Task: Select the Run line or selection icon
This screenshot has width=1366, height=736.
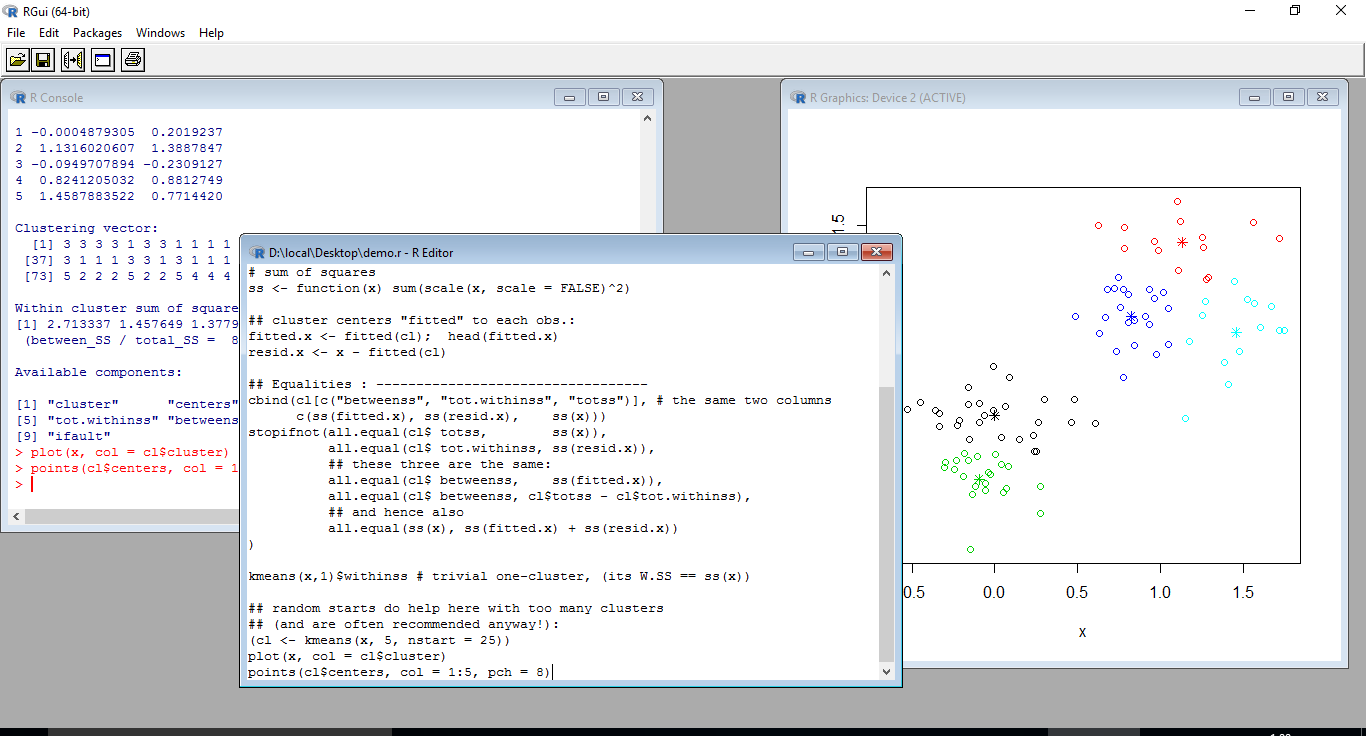Action: tap(72, 59)
